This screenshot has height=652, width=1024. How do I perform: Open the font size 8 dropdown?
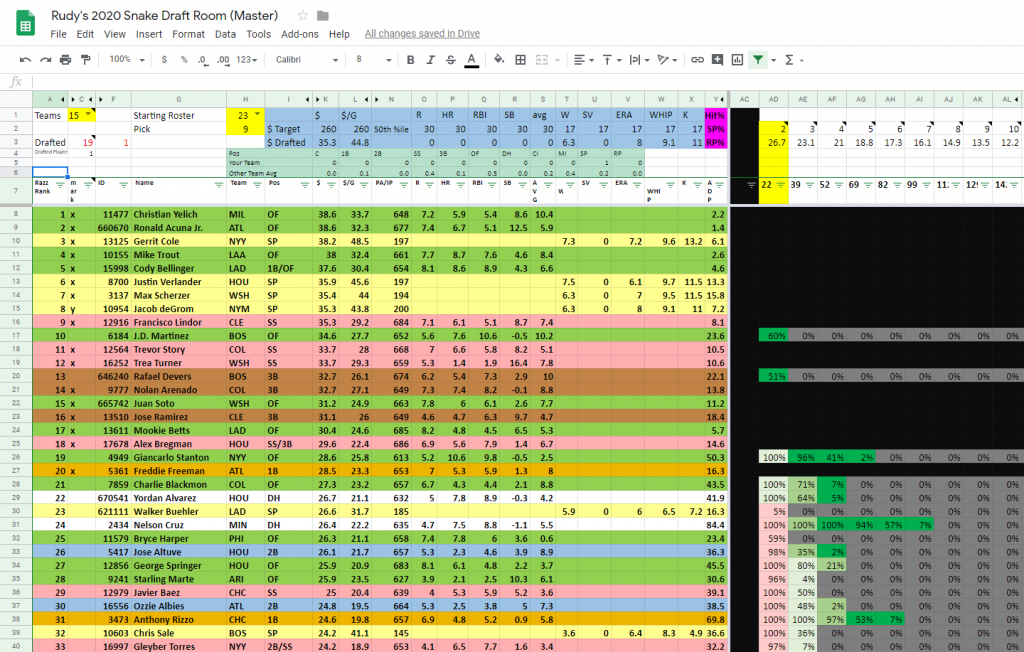(x=373, y=59)
